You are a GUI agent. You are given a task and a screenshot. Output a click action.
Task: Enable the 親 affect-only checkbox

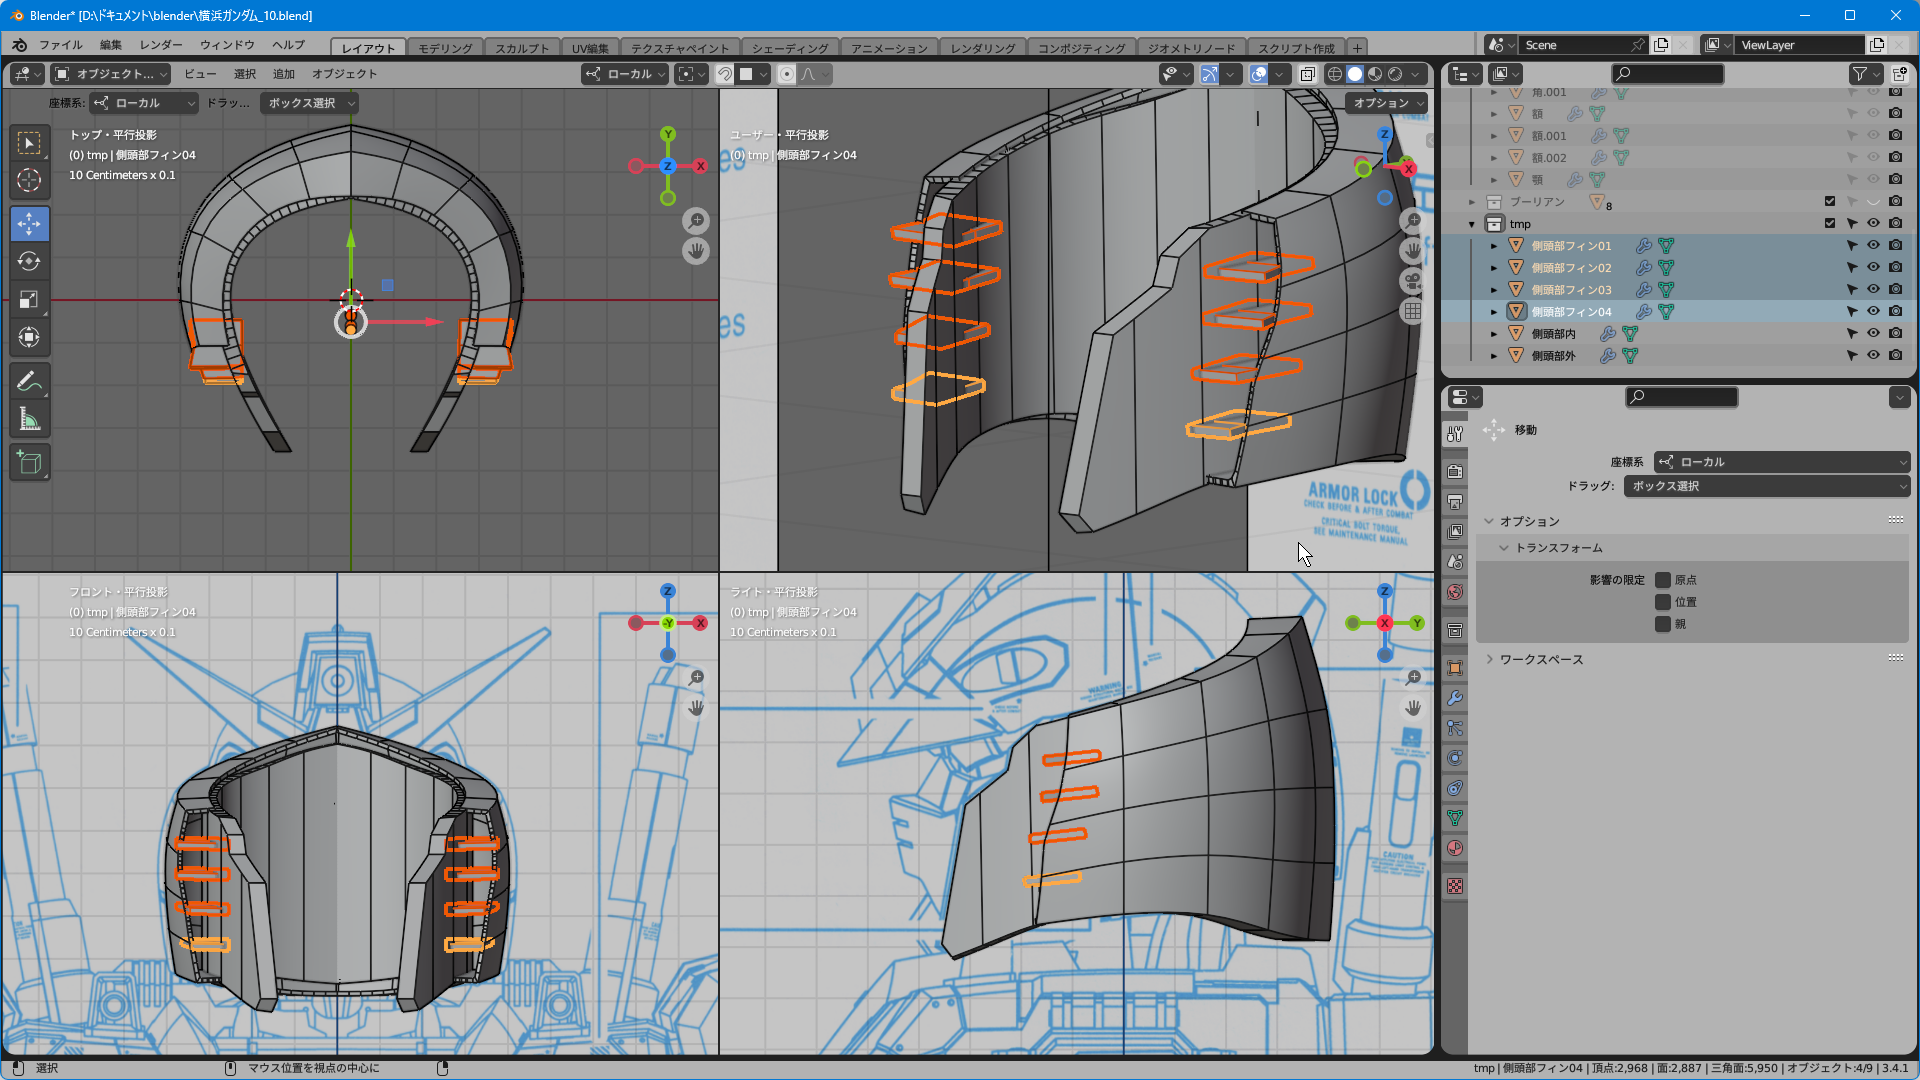[x=1663, y=624]
